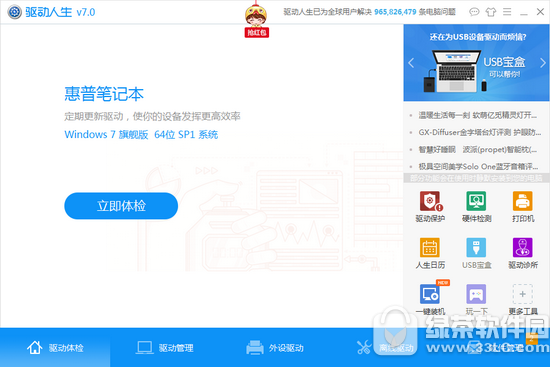
Task: Open the feedback chat bubble icon
Action: tap(474, 12)
